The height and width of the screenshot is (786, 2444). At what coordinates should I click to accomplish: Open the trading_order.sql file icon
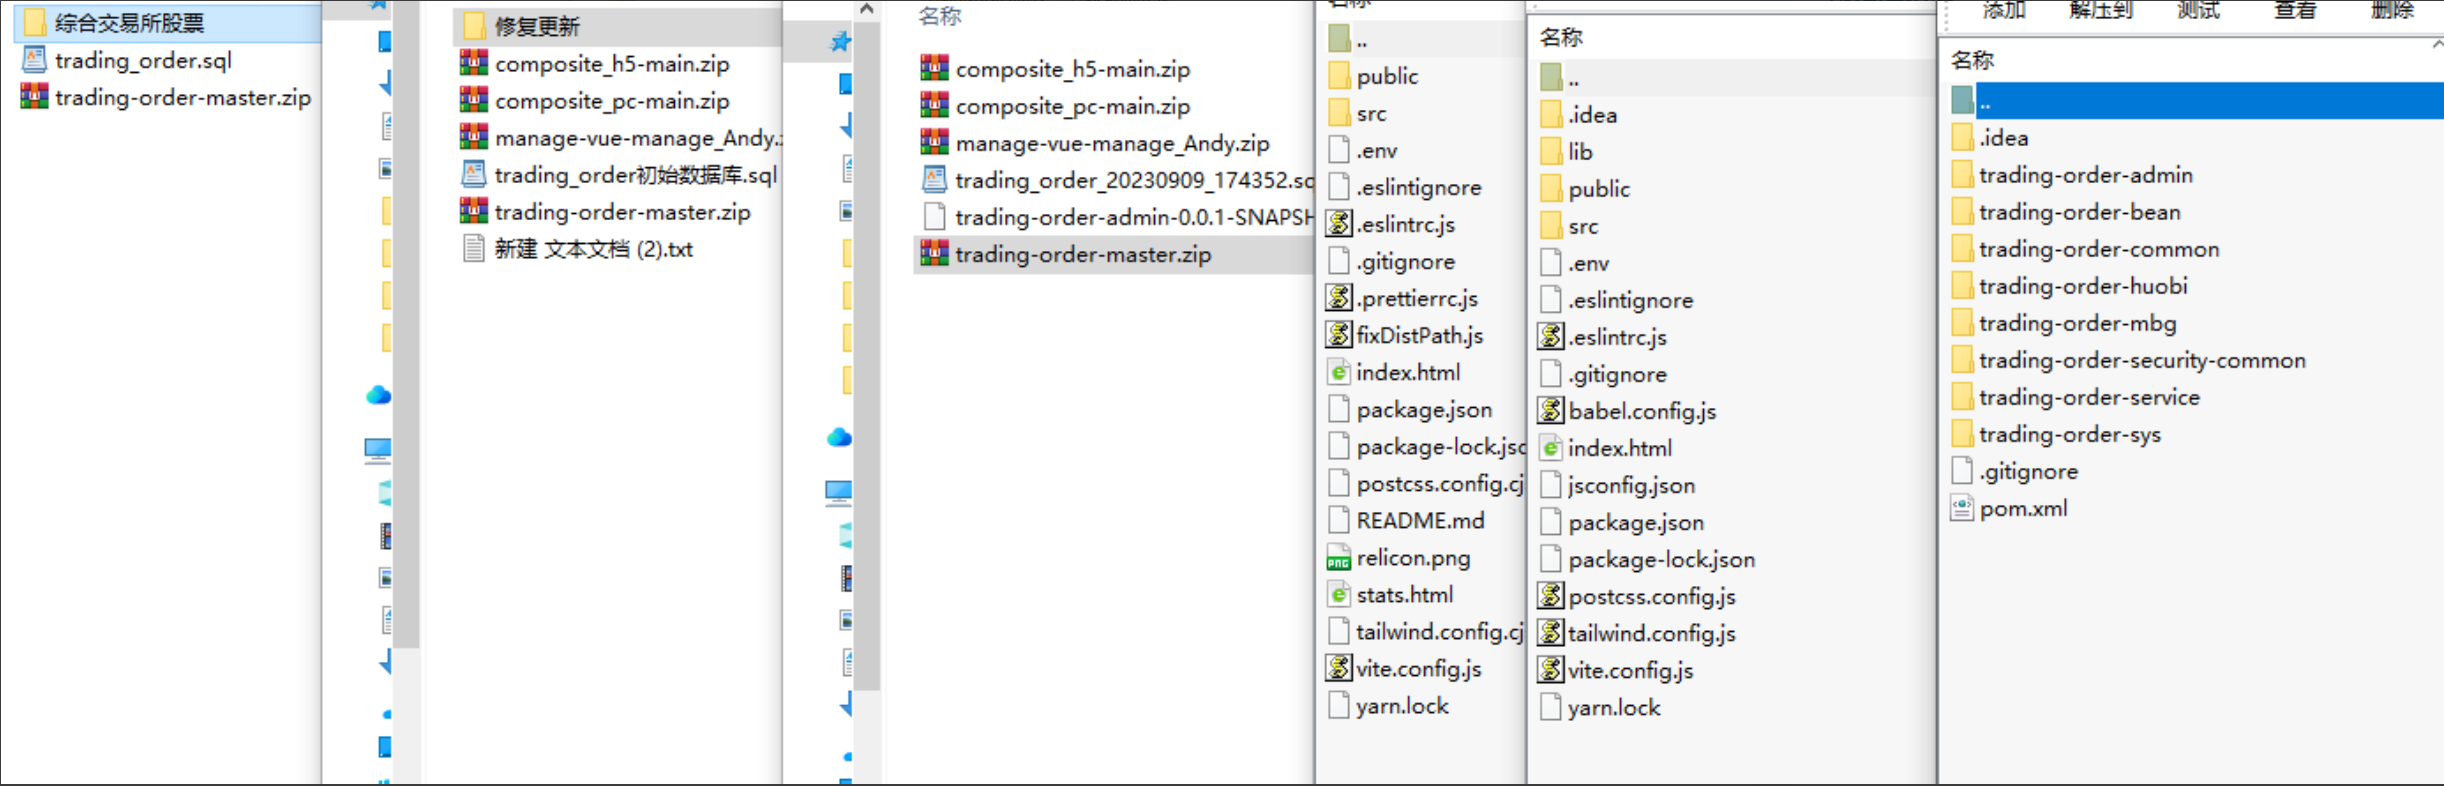pyautogui.click(x=34, y=60)
